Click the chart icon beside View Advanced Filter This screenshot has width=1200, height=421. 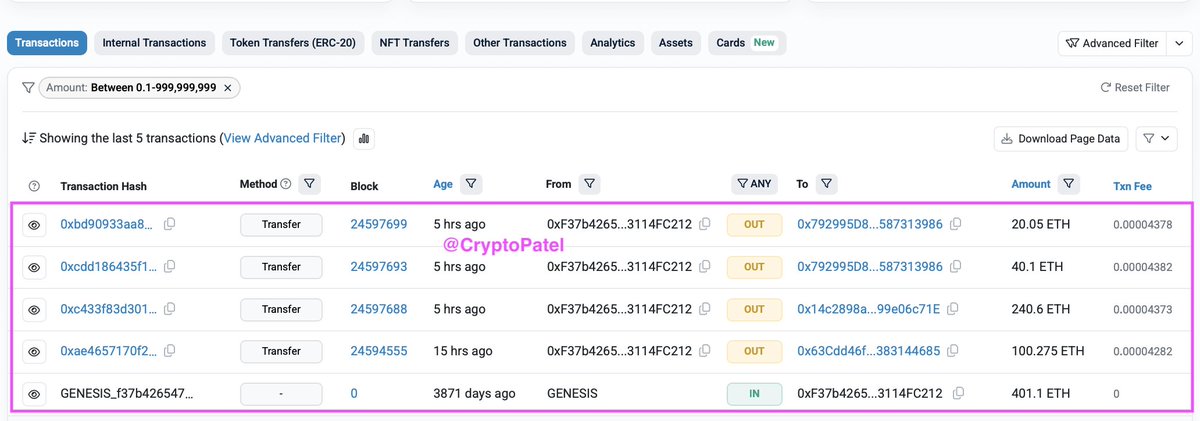tap(364, 139)
